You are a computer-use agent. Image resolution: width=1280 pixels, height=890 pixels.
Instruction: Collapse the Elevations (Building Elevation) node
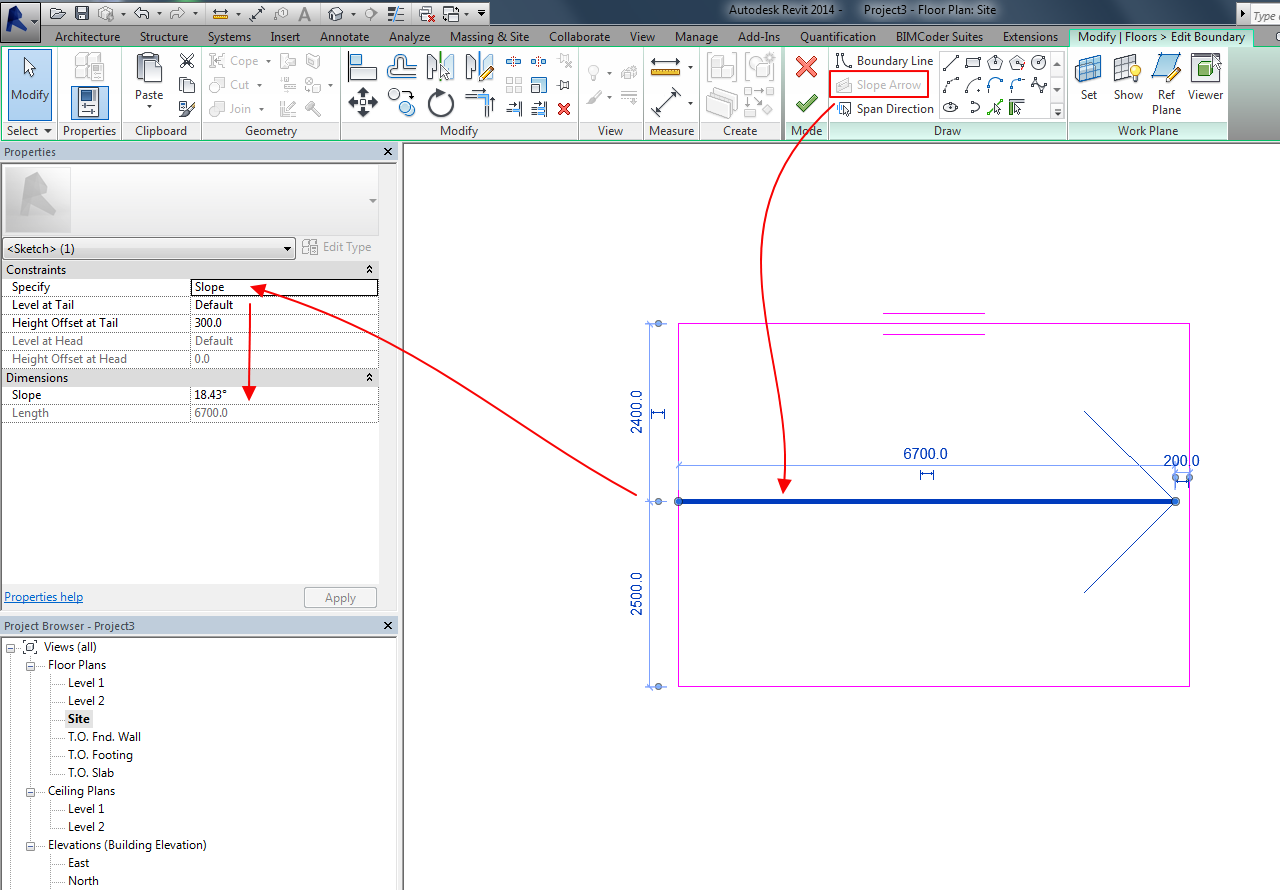click(30, 845)
